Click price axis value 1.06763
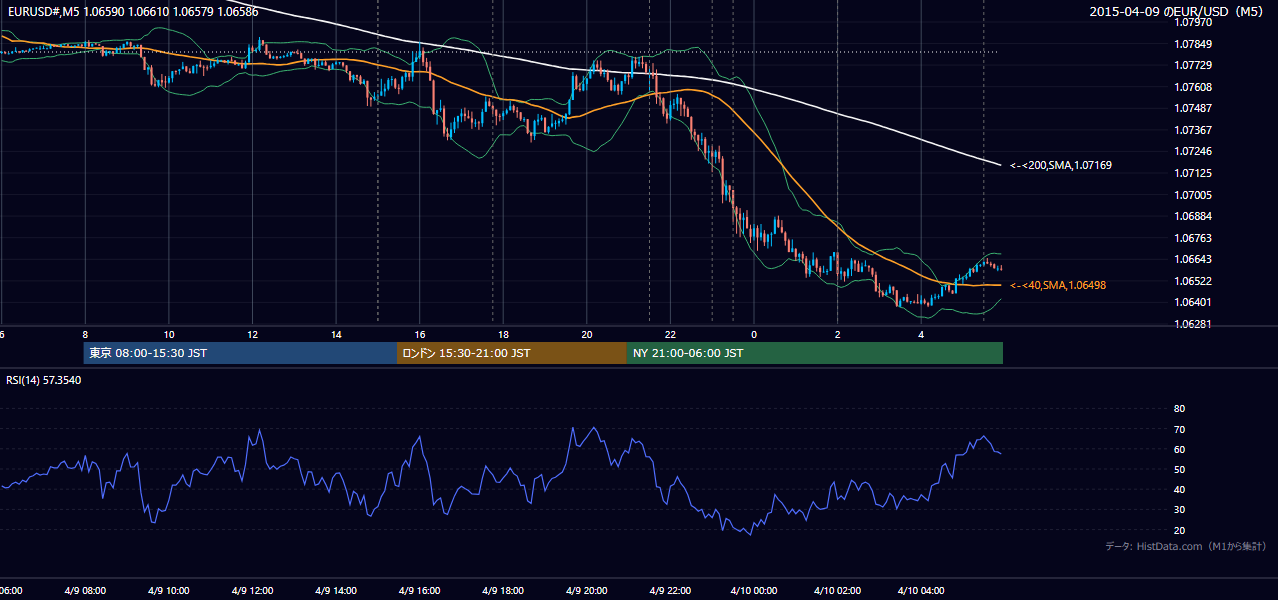 coord(1195,238)
